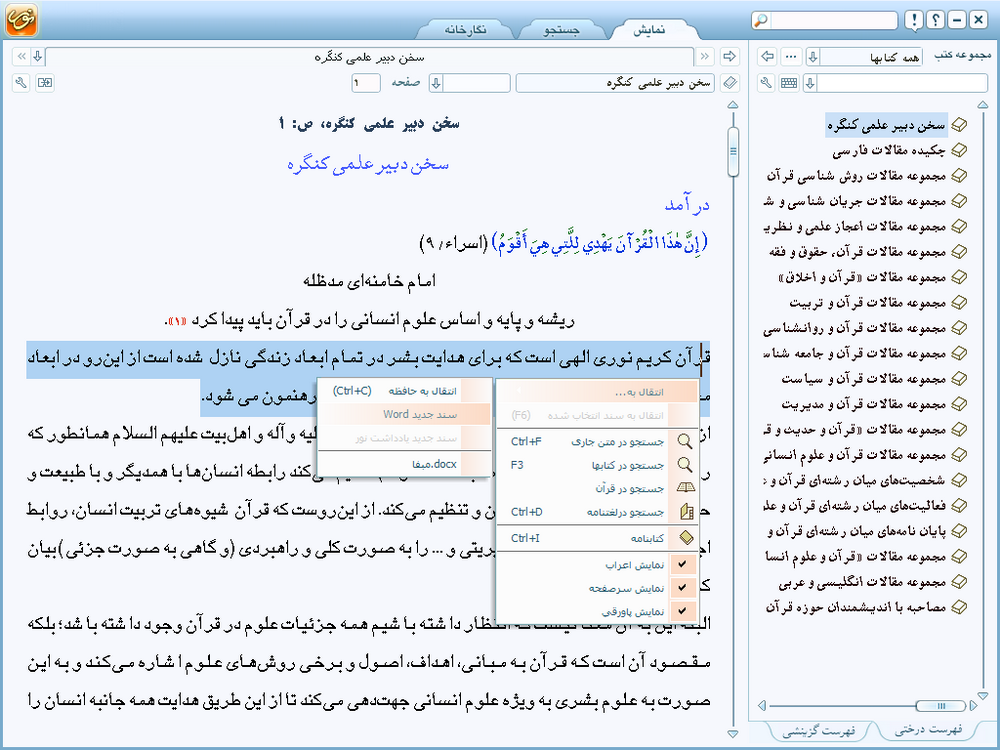Click book icon beside مجموعه مقالات قرآن و سیاست
This screenshot has height=750, width=1000.
[x=959, y=379]
